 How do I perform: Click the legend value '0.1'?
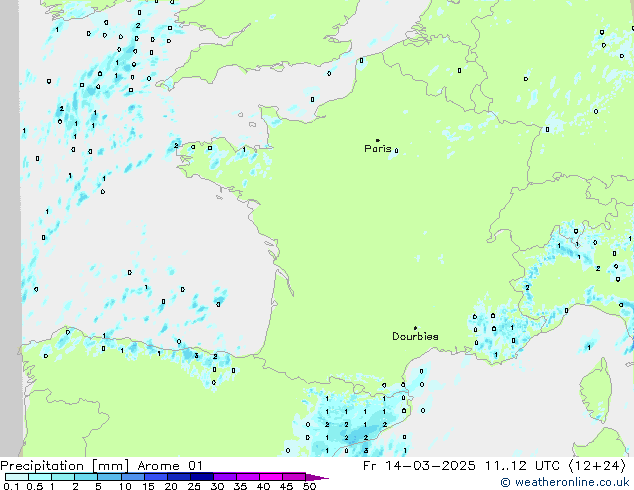tap(11, 486)
